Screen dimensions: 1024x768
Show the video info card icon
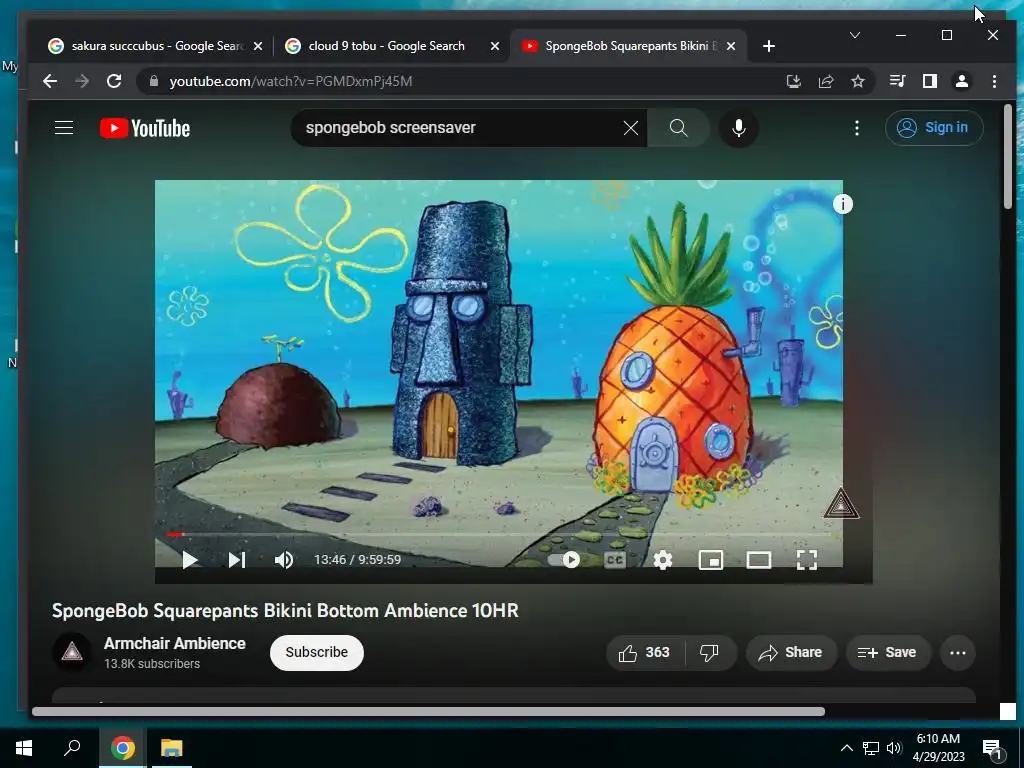[x=842, y=204]
